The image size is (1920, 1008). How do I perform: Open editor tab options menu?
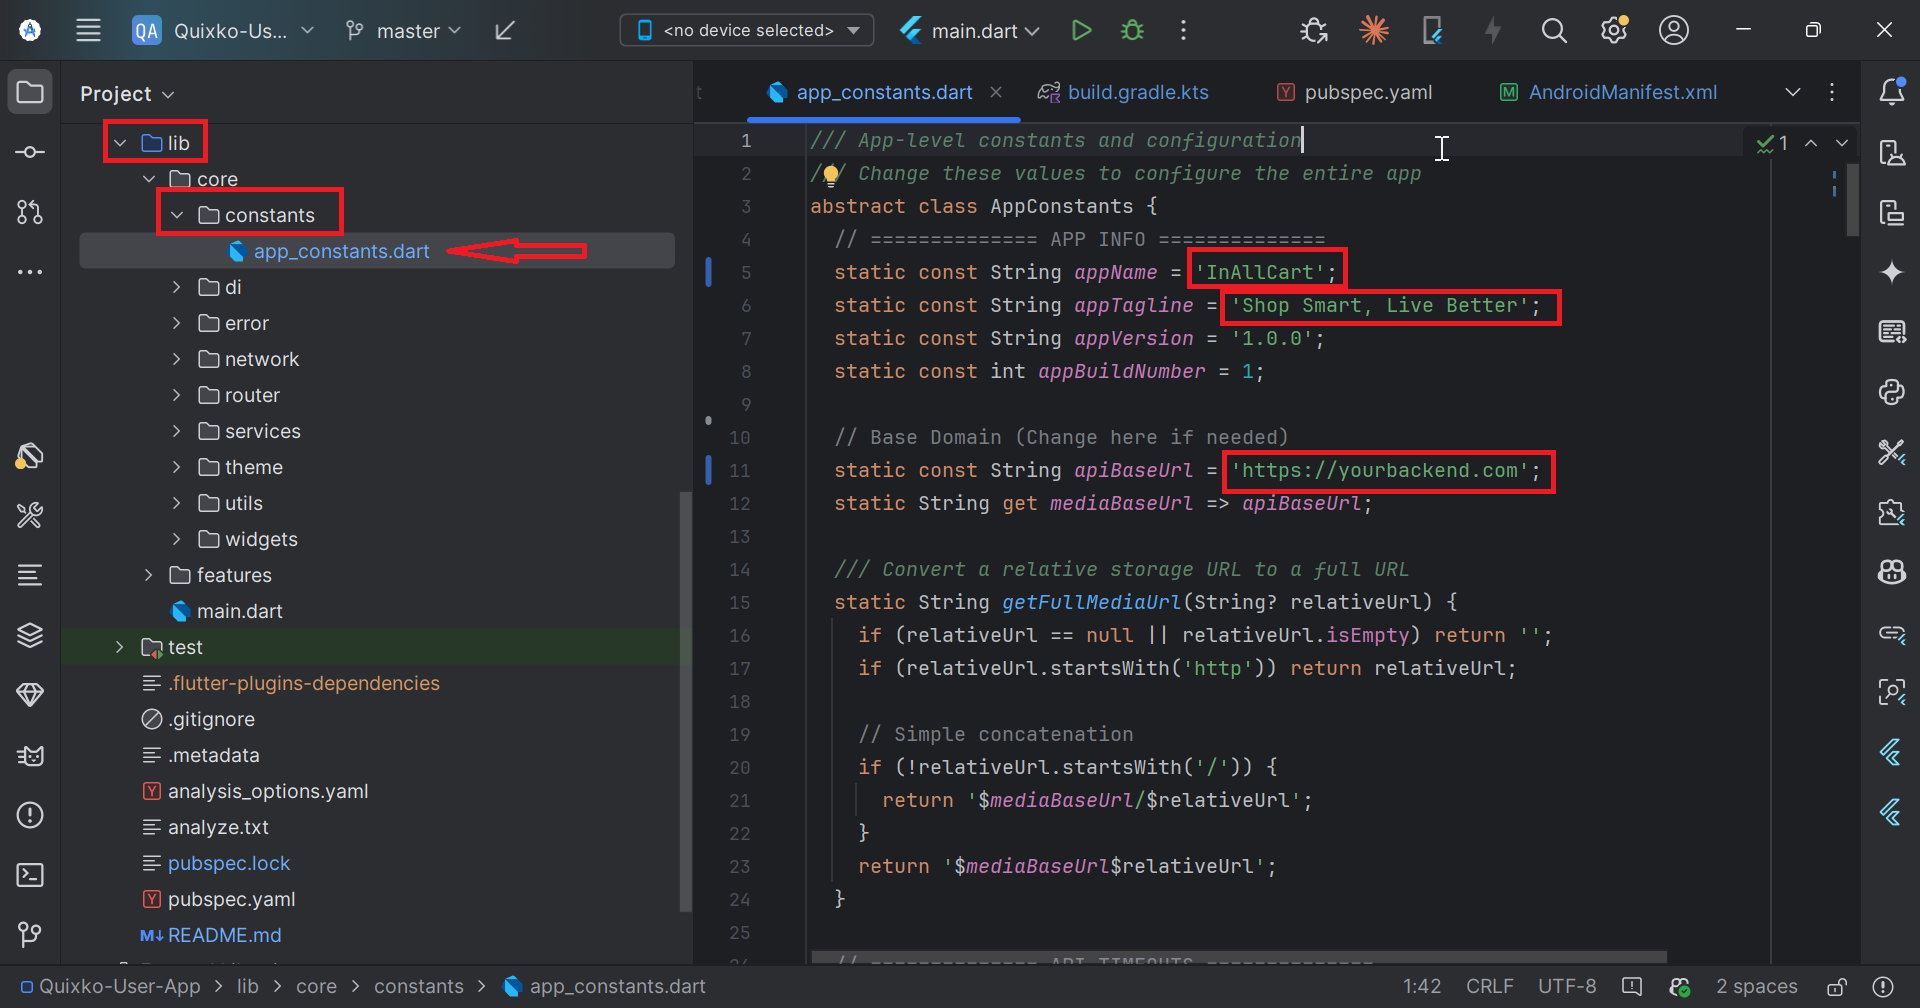pyautogui.click(x=1832, y=92)
